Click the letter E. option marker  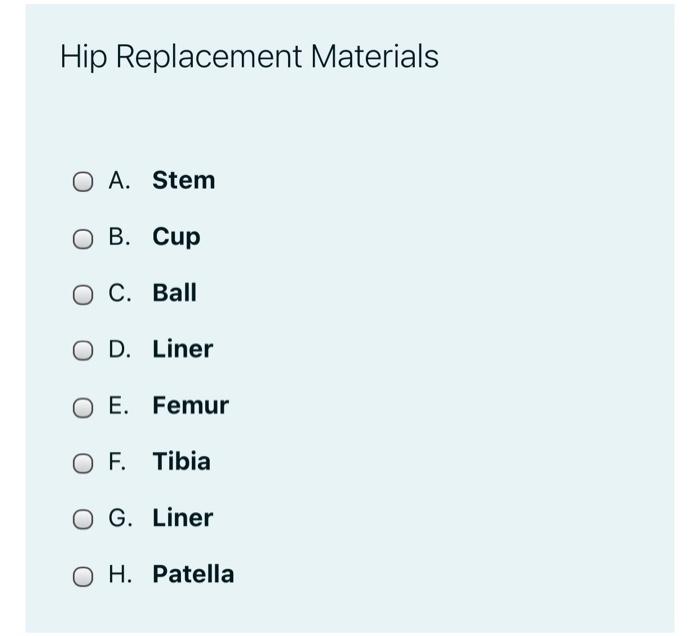click(x=119, y=405)
